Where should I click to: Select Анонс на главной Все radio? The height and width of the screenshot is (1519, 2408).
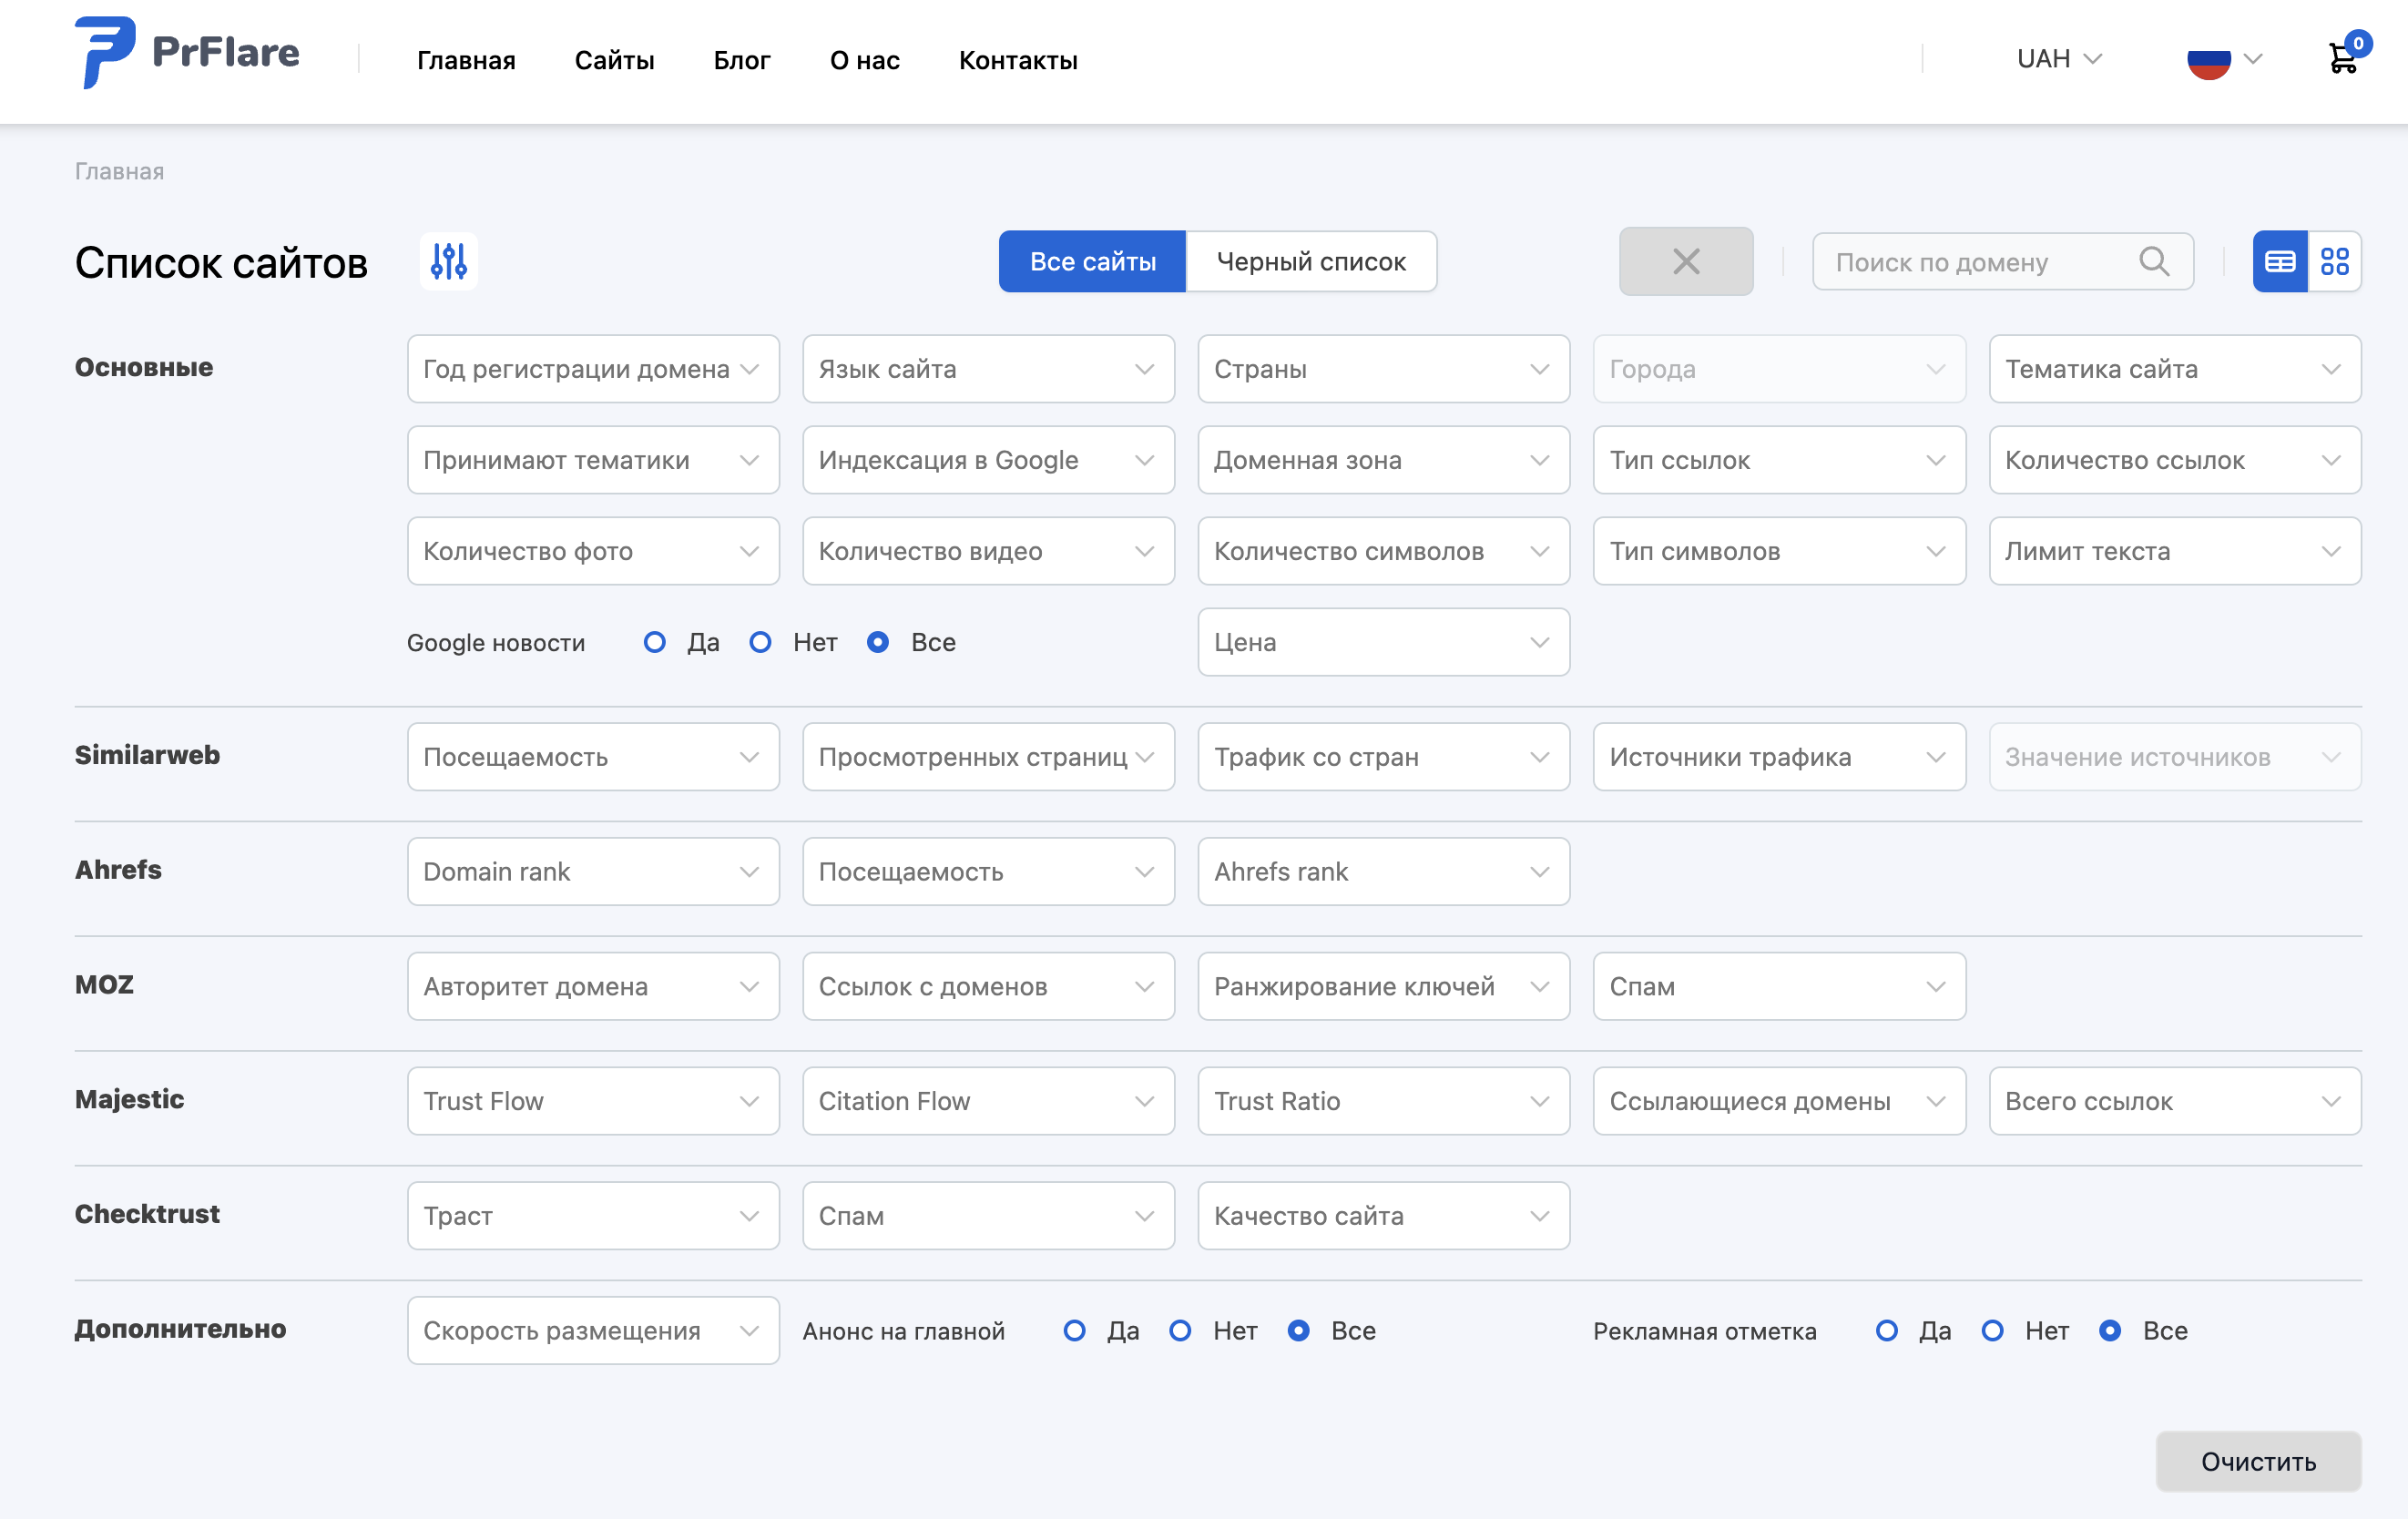(x=1298, y=1330)
